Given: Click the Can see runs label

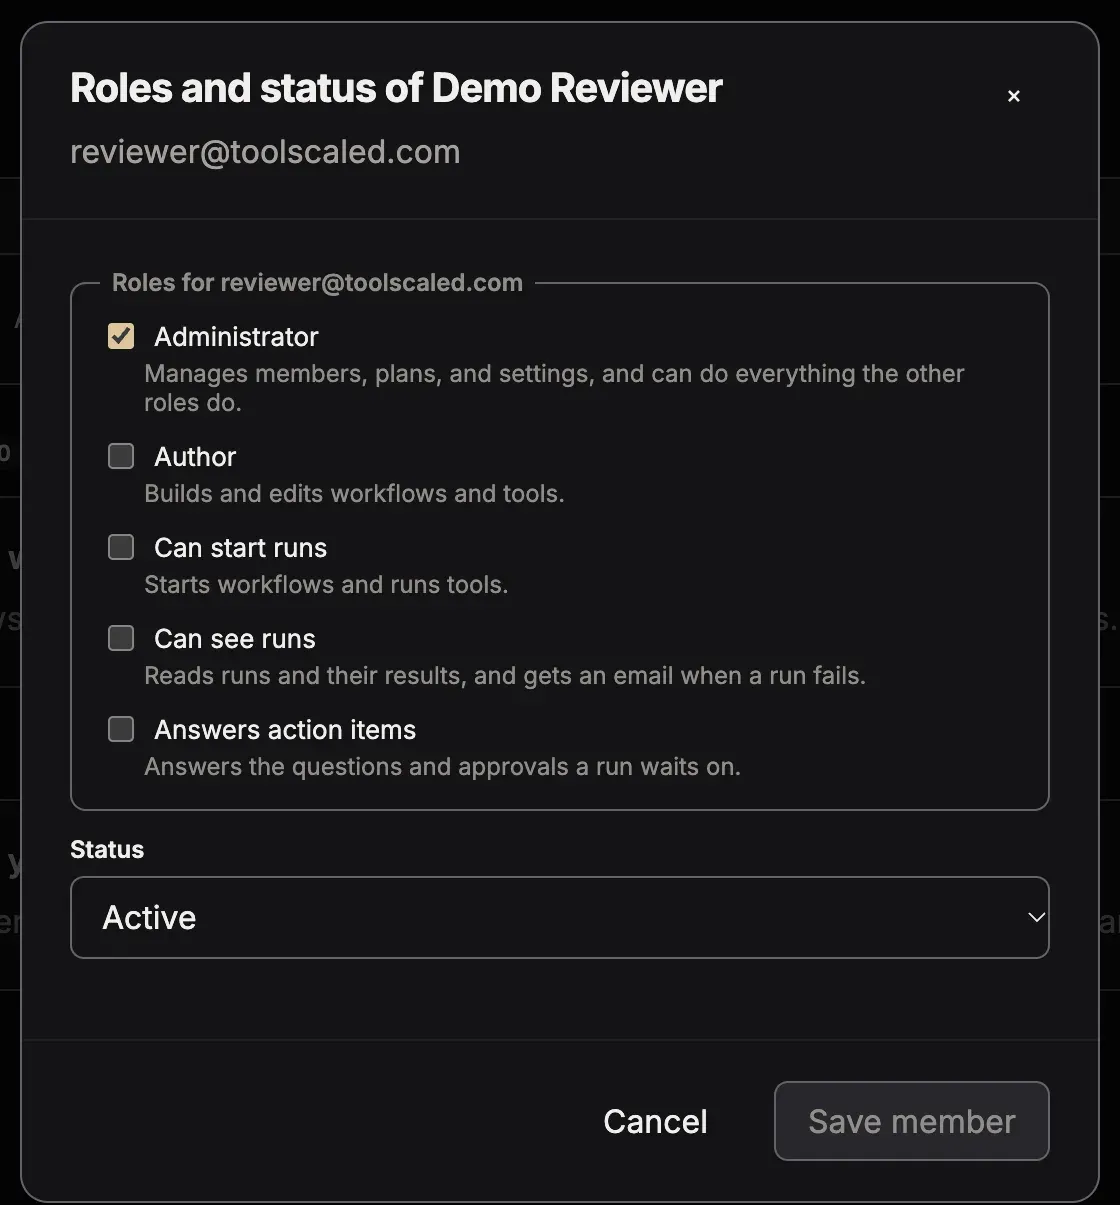Looking at the screenshot, I should tap(235, 639).
